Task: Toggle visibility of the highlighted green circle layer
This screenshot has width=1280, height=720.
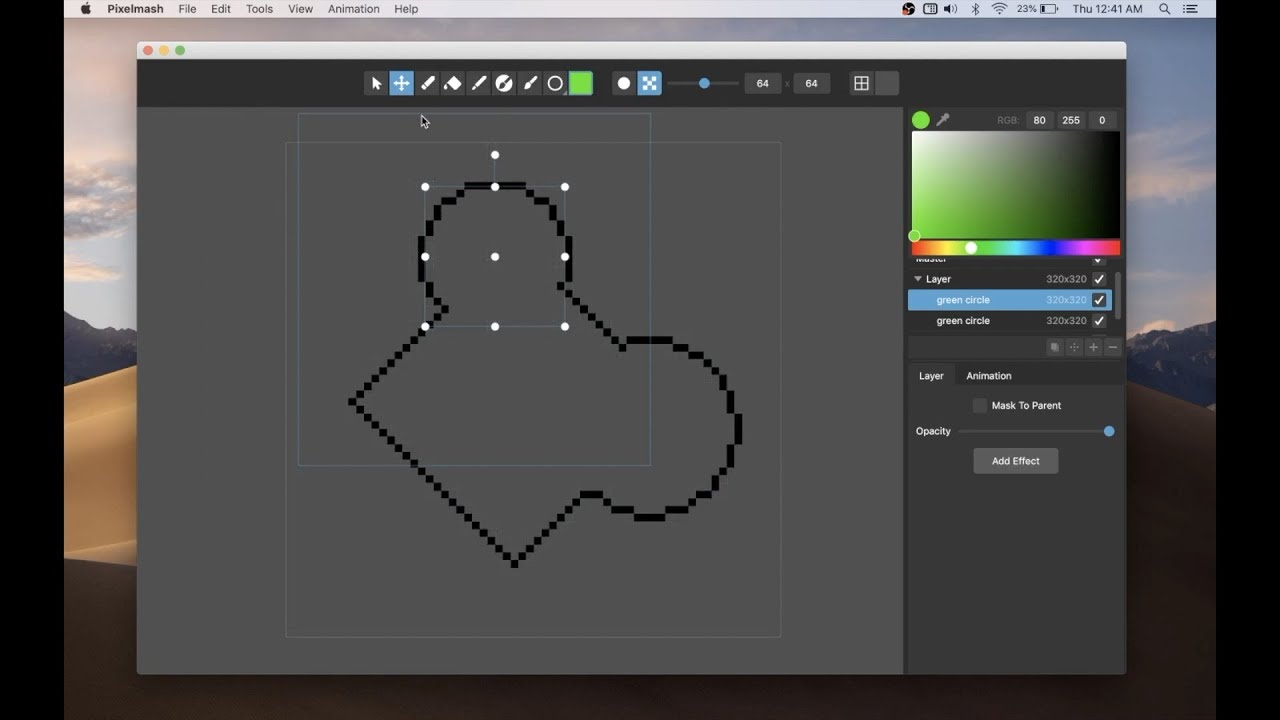Action: 1099,300
